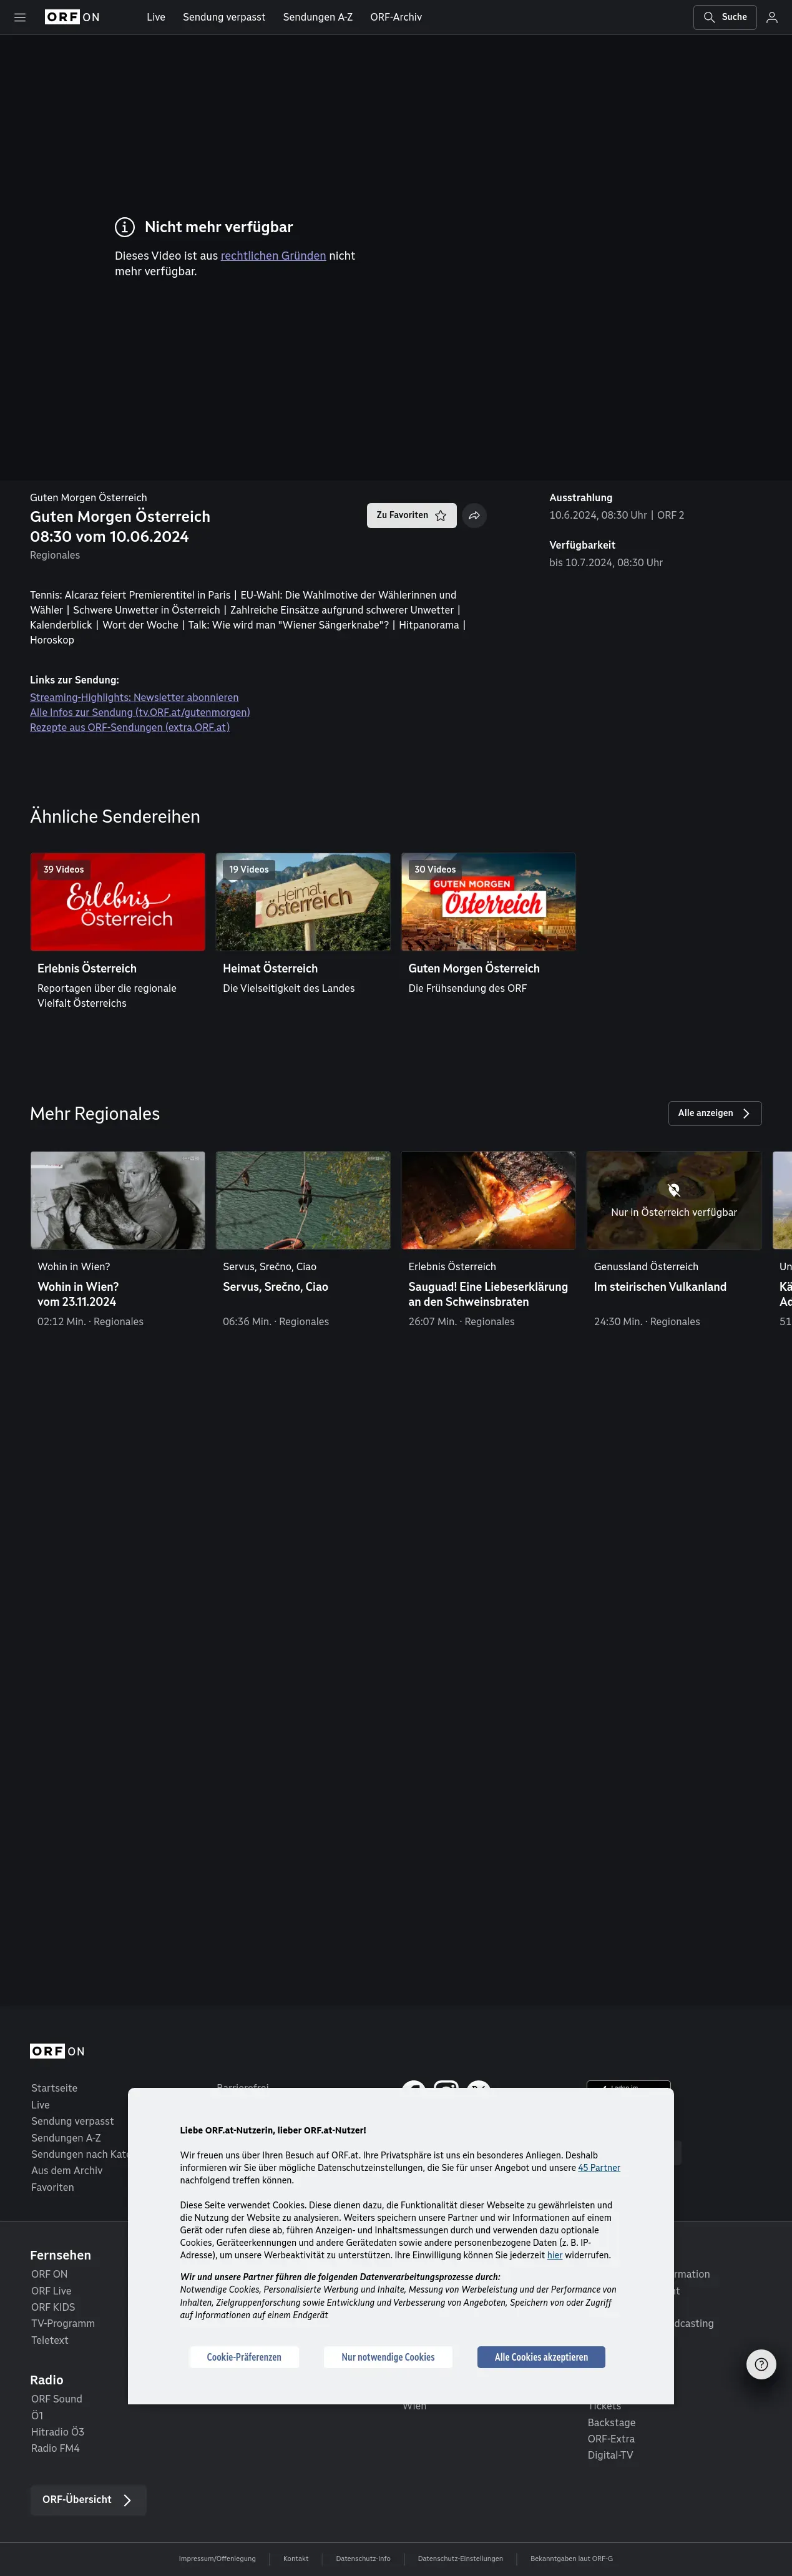Open footer TV-Programm link
792x2576 pixels.
pos(63,2323)
